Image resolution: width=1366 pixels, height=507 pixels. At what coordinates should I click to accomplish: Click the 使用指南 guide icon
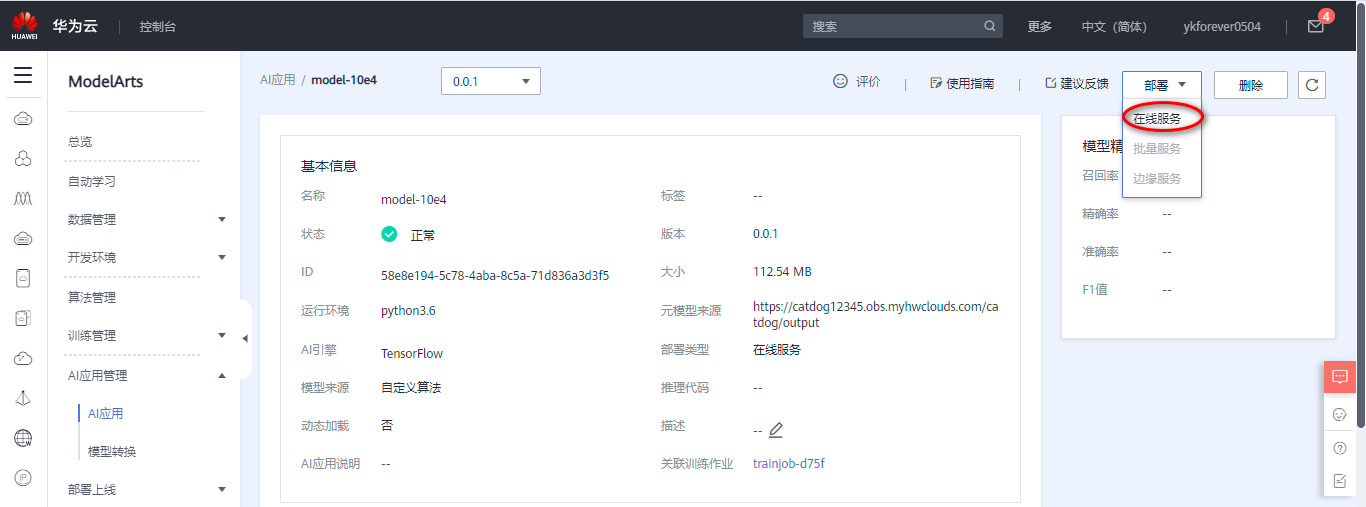pyautogui.click(x=936, y=83)
